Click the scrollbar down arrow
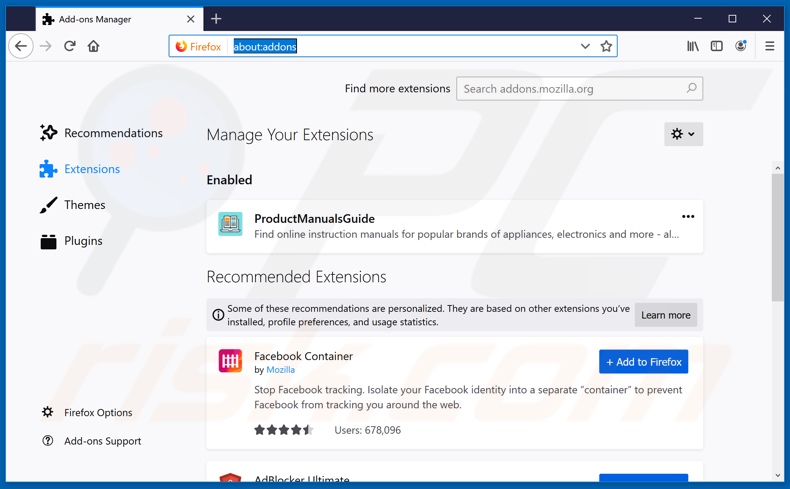Image resolution: width=790 pixels, height=489 pixels. click(x=777, y=475)
